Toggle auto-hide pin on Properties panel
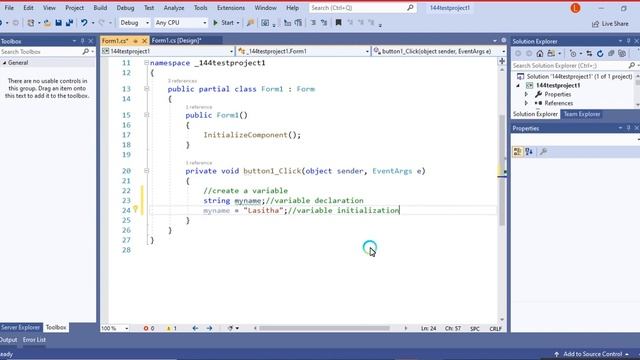Image resolution: width=640 pixels, height=360 pixels. [x=628, y=128]
